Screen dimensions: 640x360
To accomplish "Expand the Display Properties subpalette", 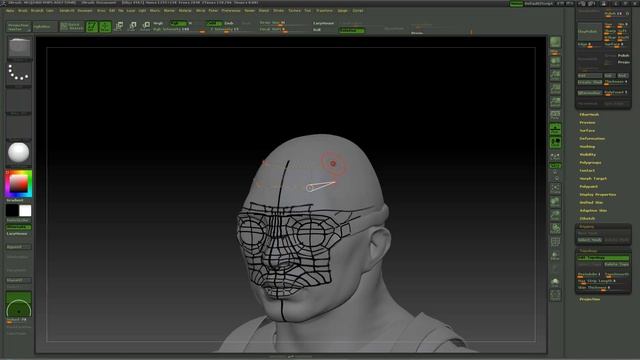I will pyautogui.click(x=598, y=195).
